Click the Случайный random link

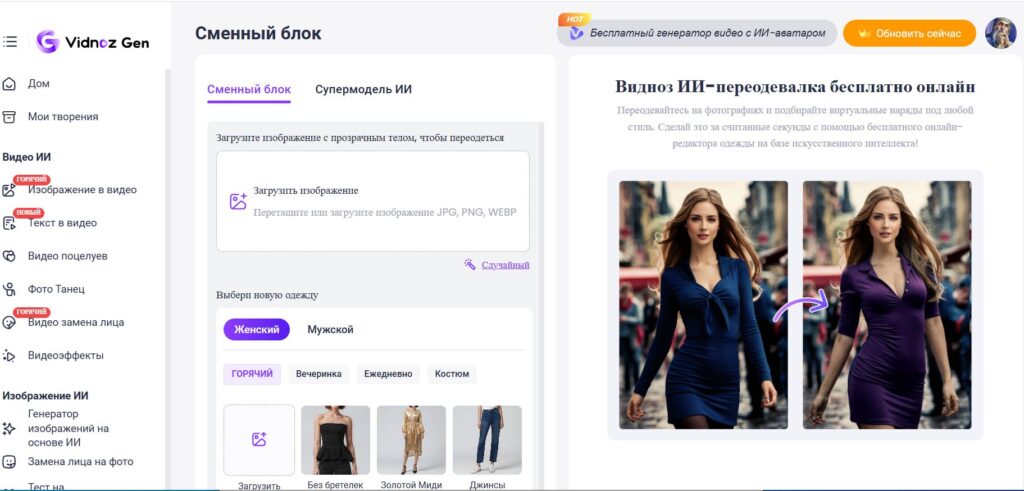point(505,265)
